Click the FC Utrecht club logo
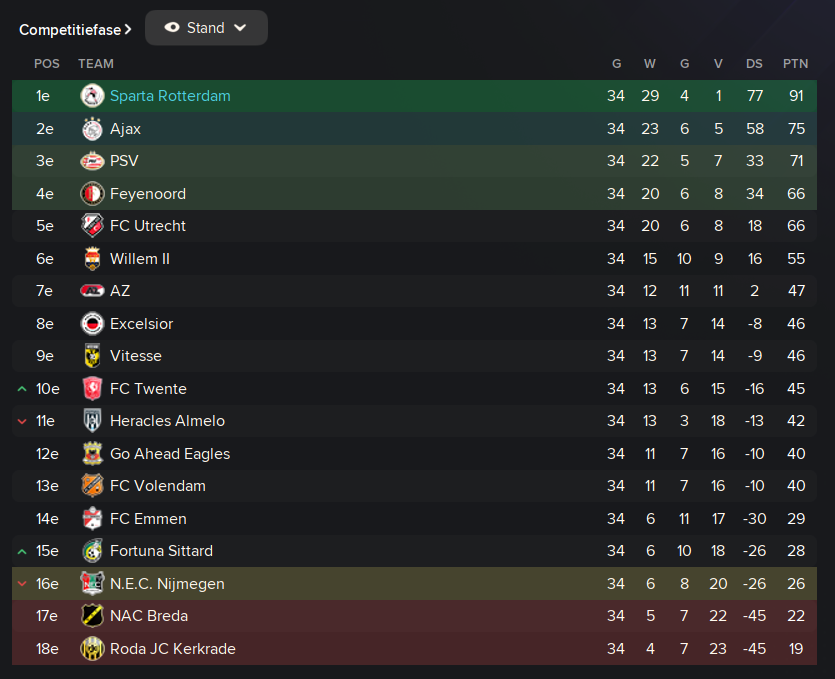 (92, 226)
